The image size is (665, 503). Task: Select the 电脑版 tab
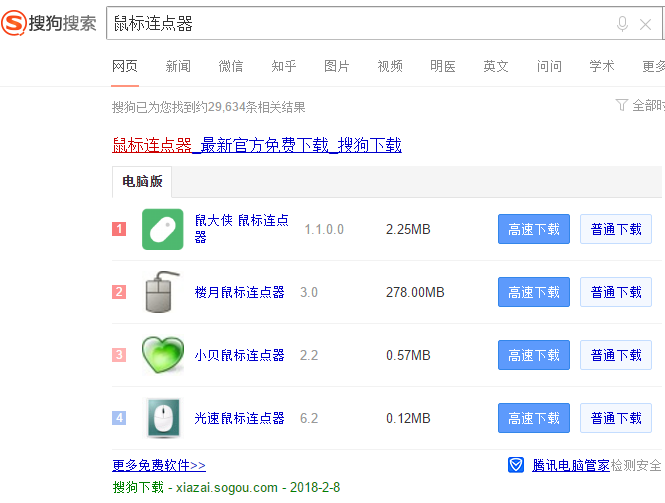(142, 182)
